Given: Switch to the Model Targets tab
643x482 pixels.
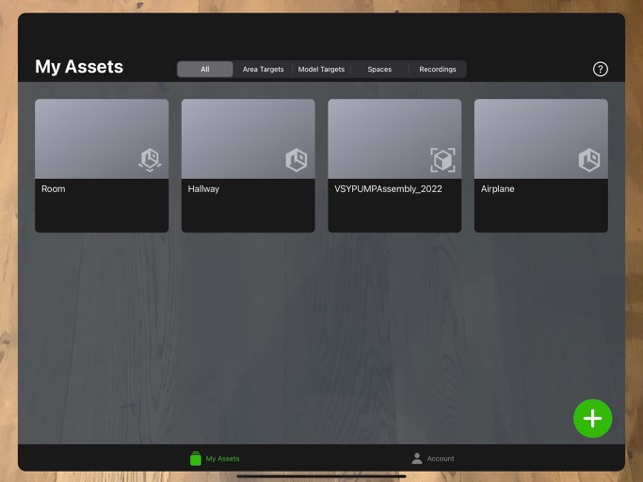Looking at the screenshot, I should point(321,69).
